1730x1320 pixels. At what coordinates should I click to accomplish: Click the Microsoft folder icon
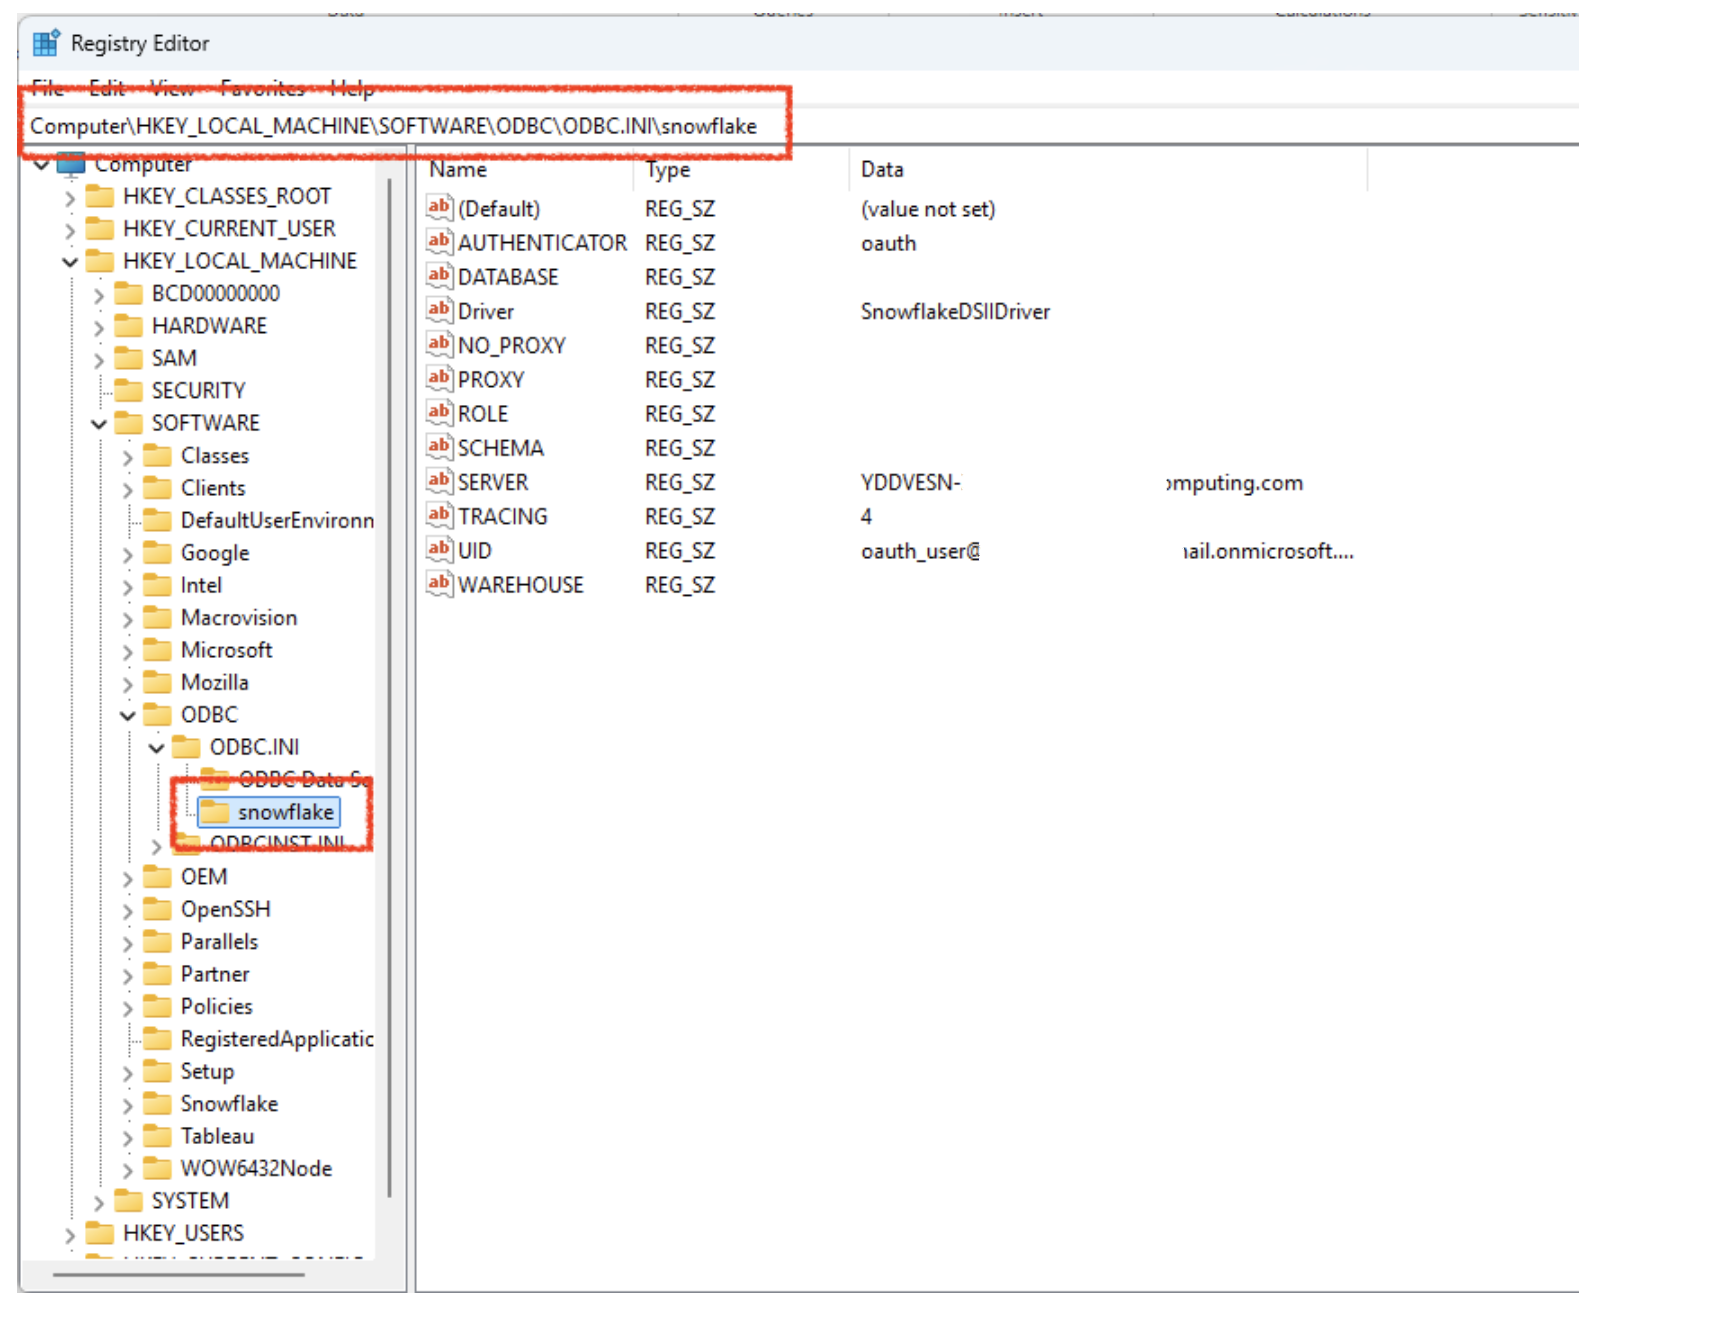pos(158,649)
